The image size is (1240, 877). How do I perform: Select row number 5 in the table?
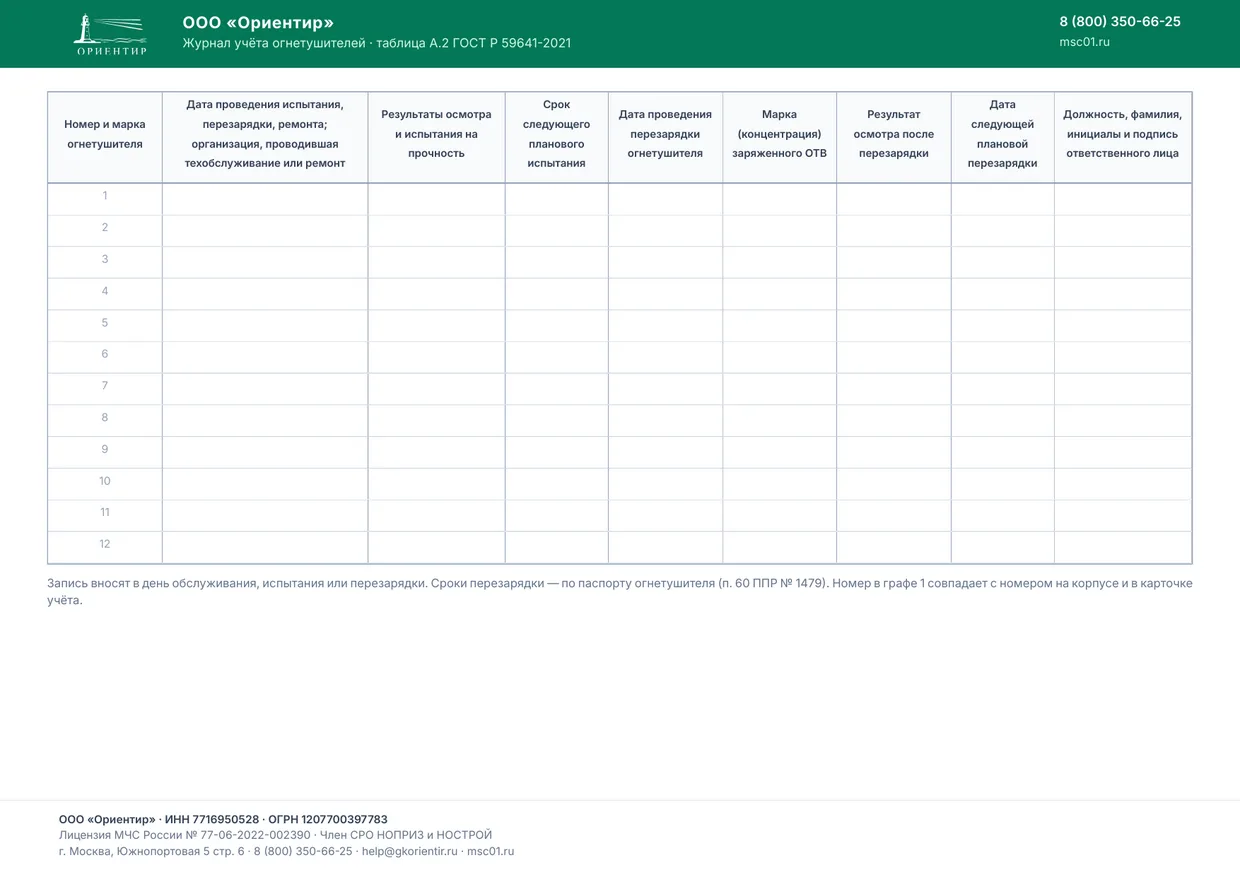pos(620,326)
